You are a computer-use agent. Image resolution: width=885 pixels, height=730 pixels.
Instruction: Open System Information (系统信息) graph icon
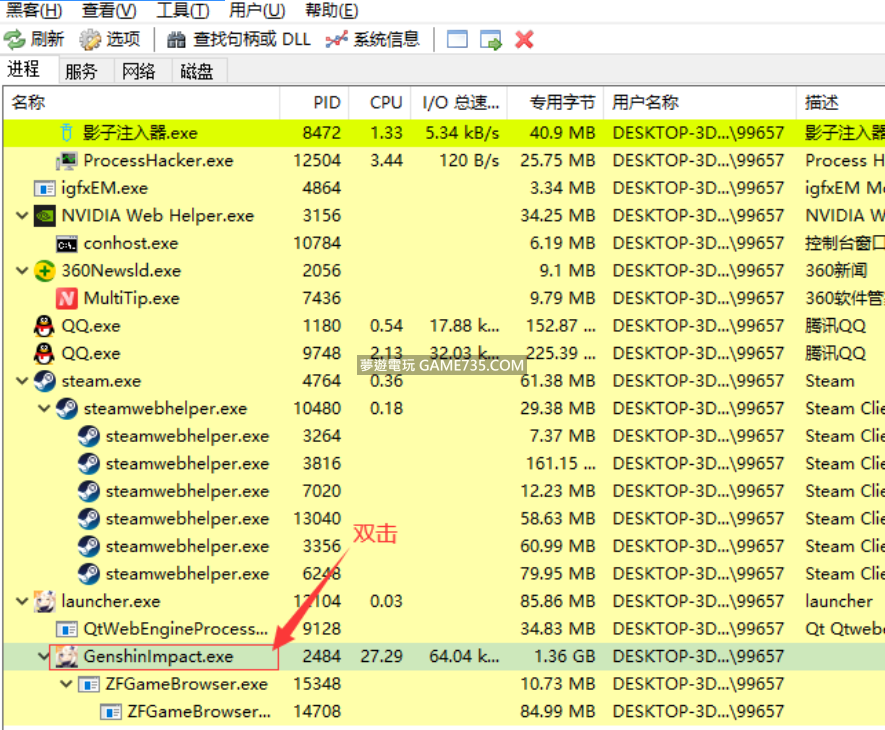pyautogui.click(x=337, y=40)
